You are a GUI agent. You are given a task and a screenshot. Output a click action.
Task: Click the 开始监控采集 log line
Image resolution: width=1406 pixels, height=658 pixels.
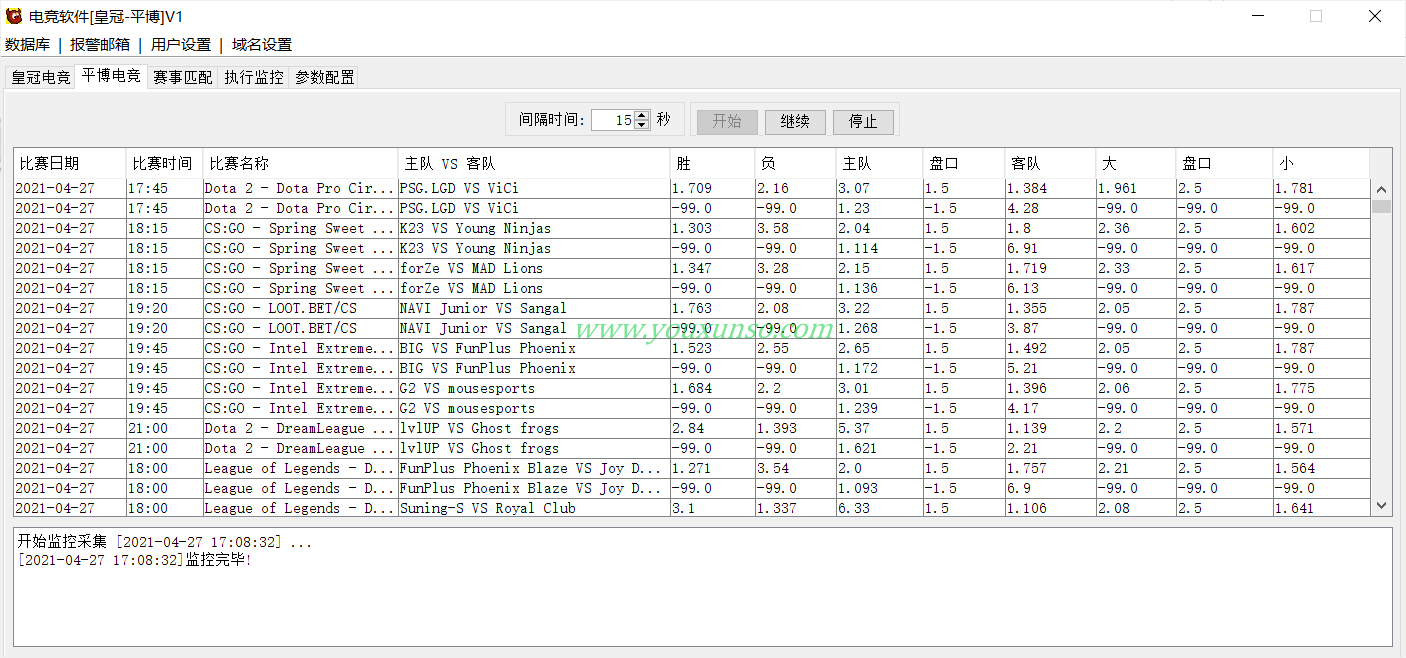(165, 541)
